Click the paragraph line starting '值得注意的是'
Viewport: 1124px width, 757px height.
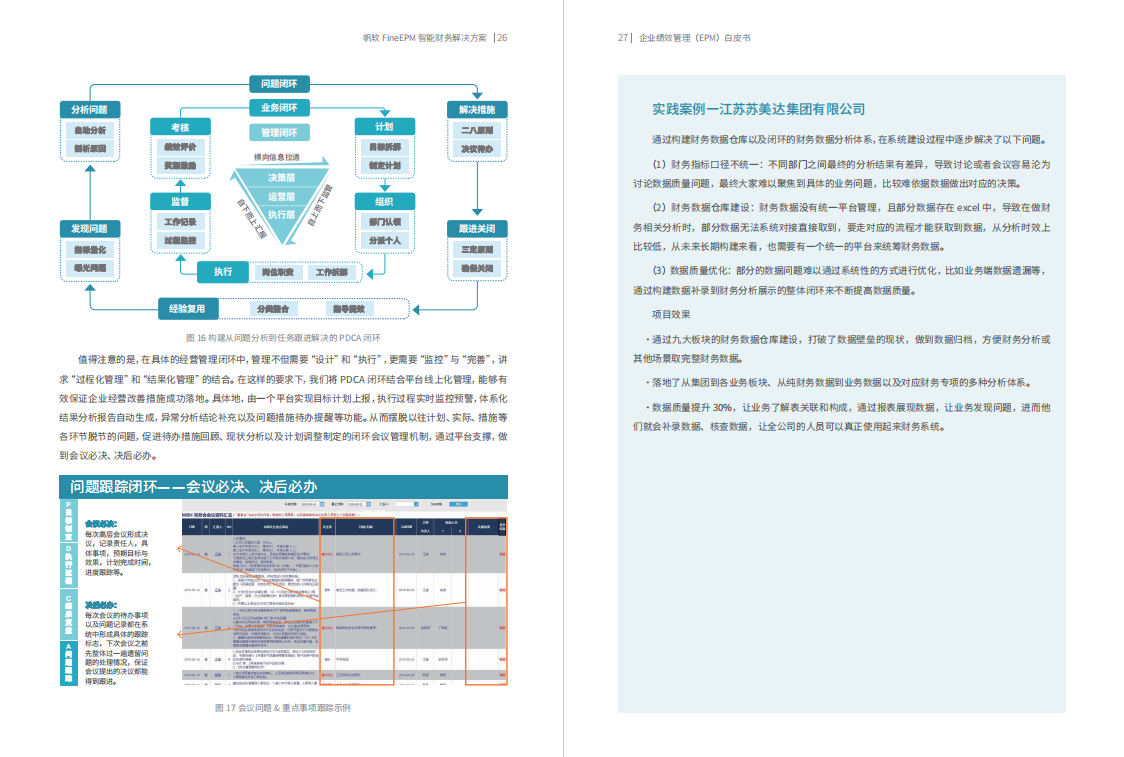292,359
